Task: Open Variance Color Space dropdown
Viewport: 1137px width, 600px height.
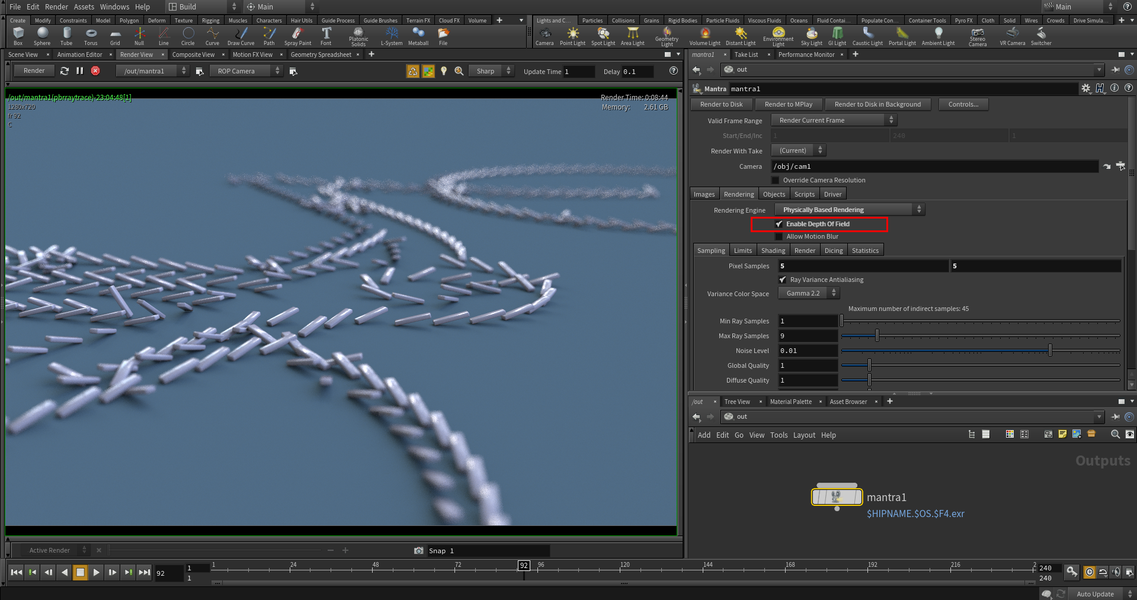Action: click(x=809, y=293)
